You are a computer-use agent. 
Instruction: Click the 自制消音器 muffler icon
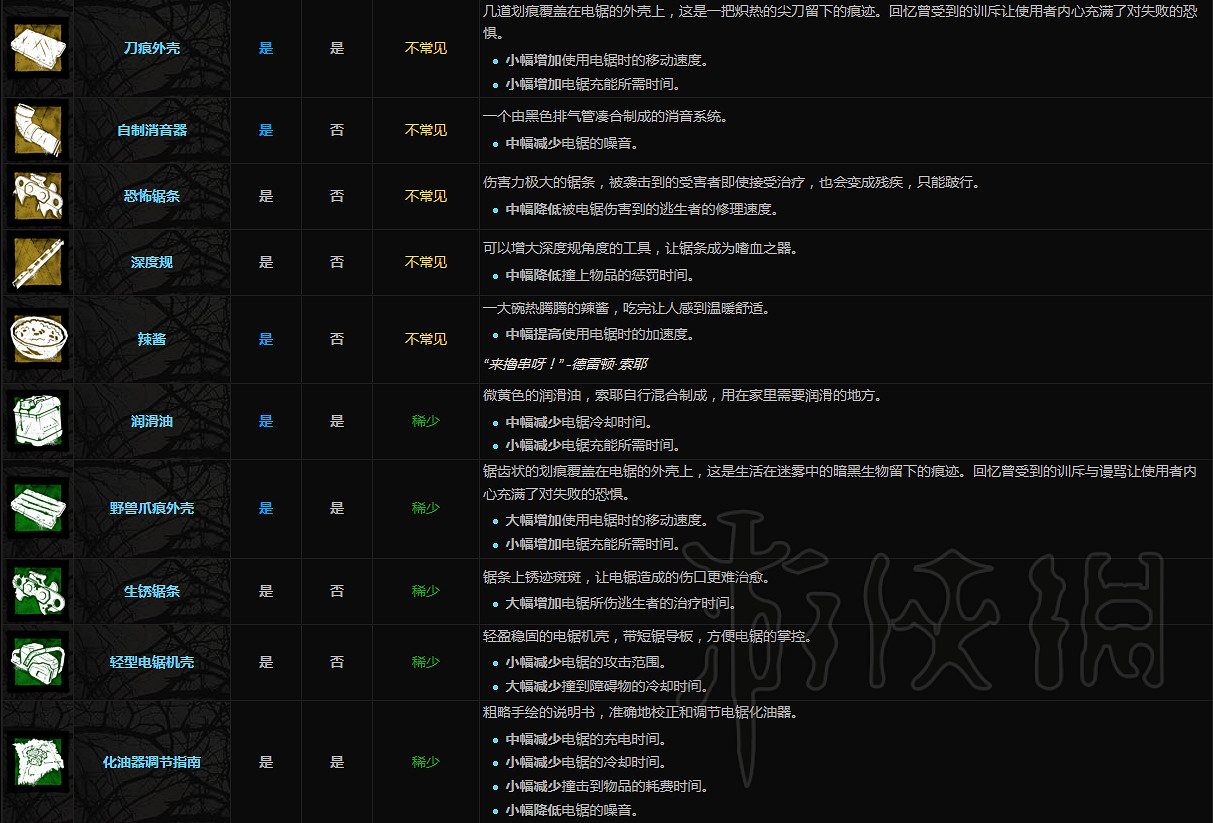(x=37, y=130)
